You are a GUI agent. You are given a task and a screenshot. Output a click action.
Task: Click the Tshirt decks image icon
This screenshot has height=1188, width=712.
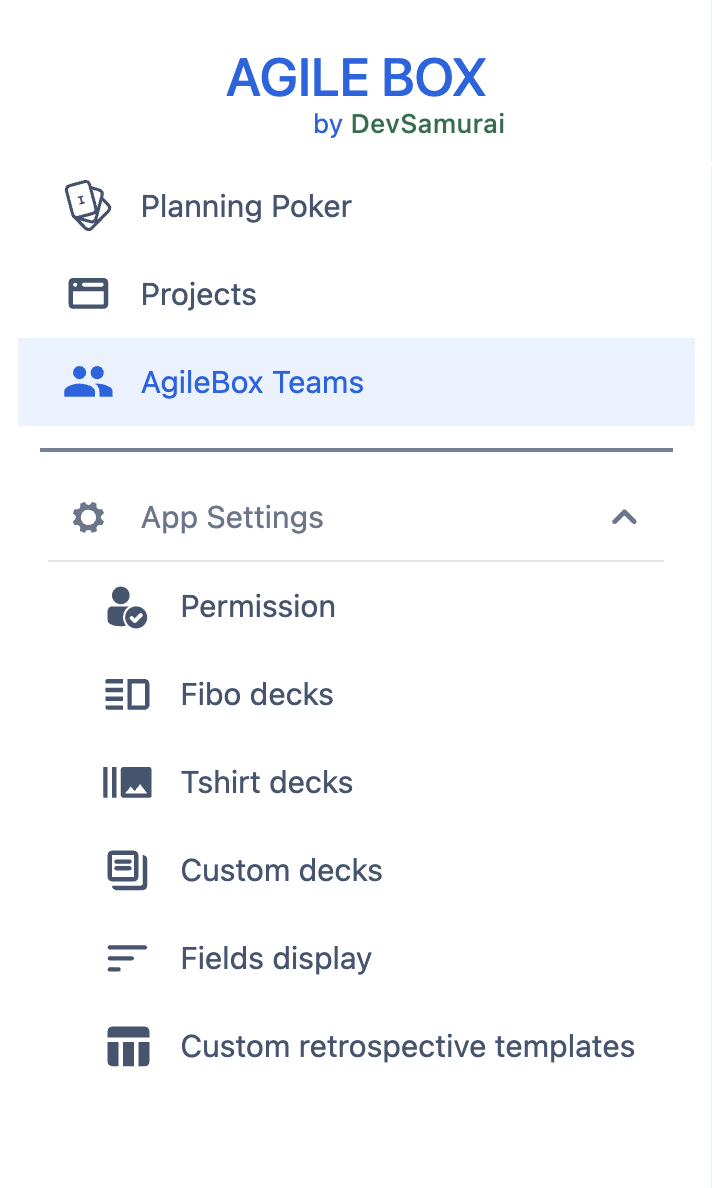tap(127, 783)
